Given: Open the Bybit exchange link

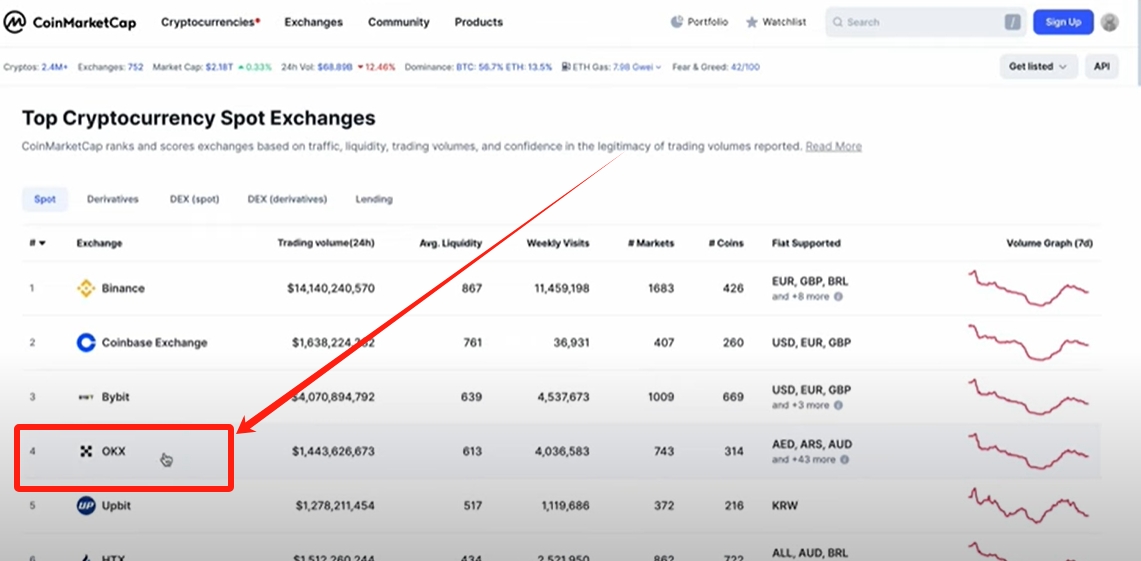Looking at the screenshot, I should coord(116,397).
